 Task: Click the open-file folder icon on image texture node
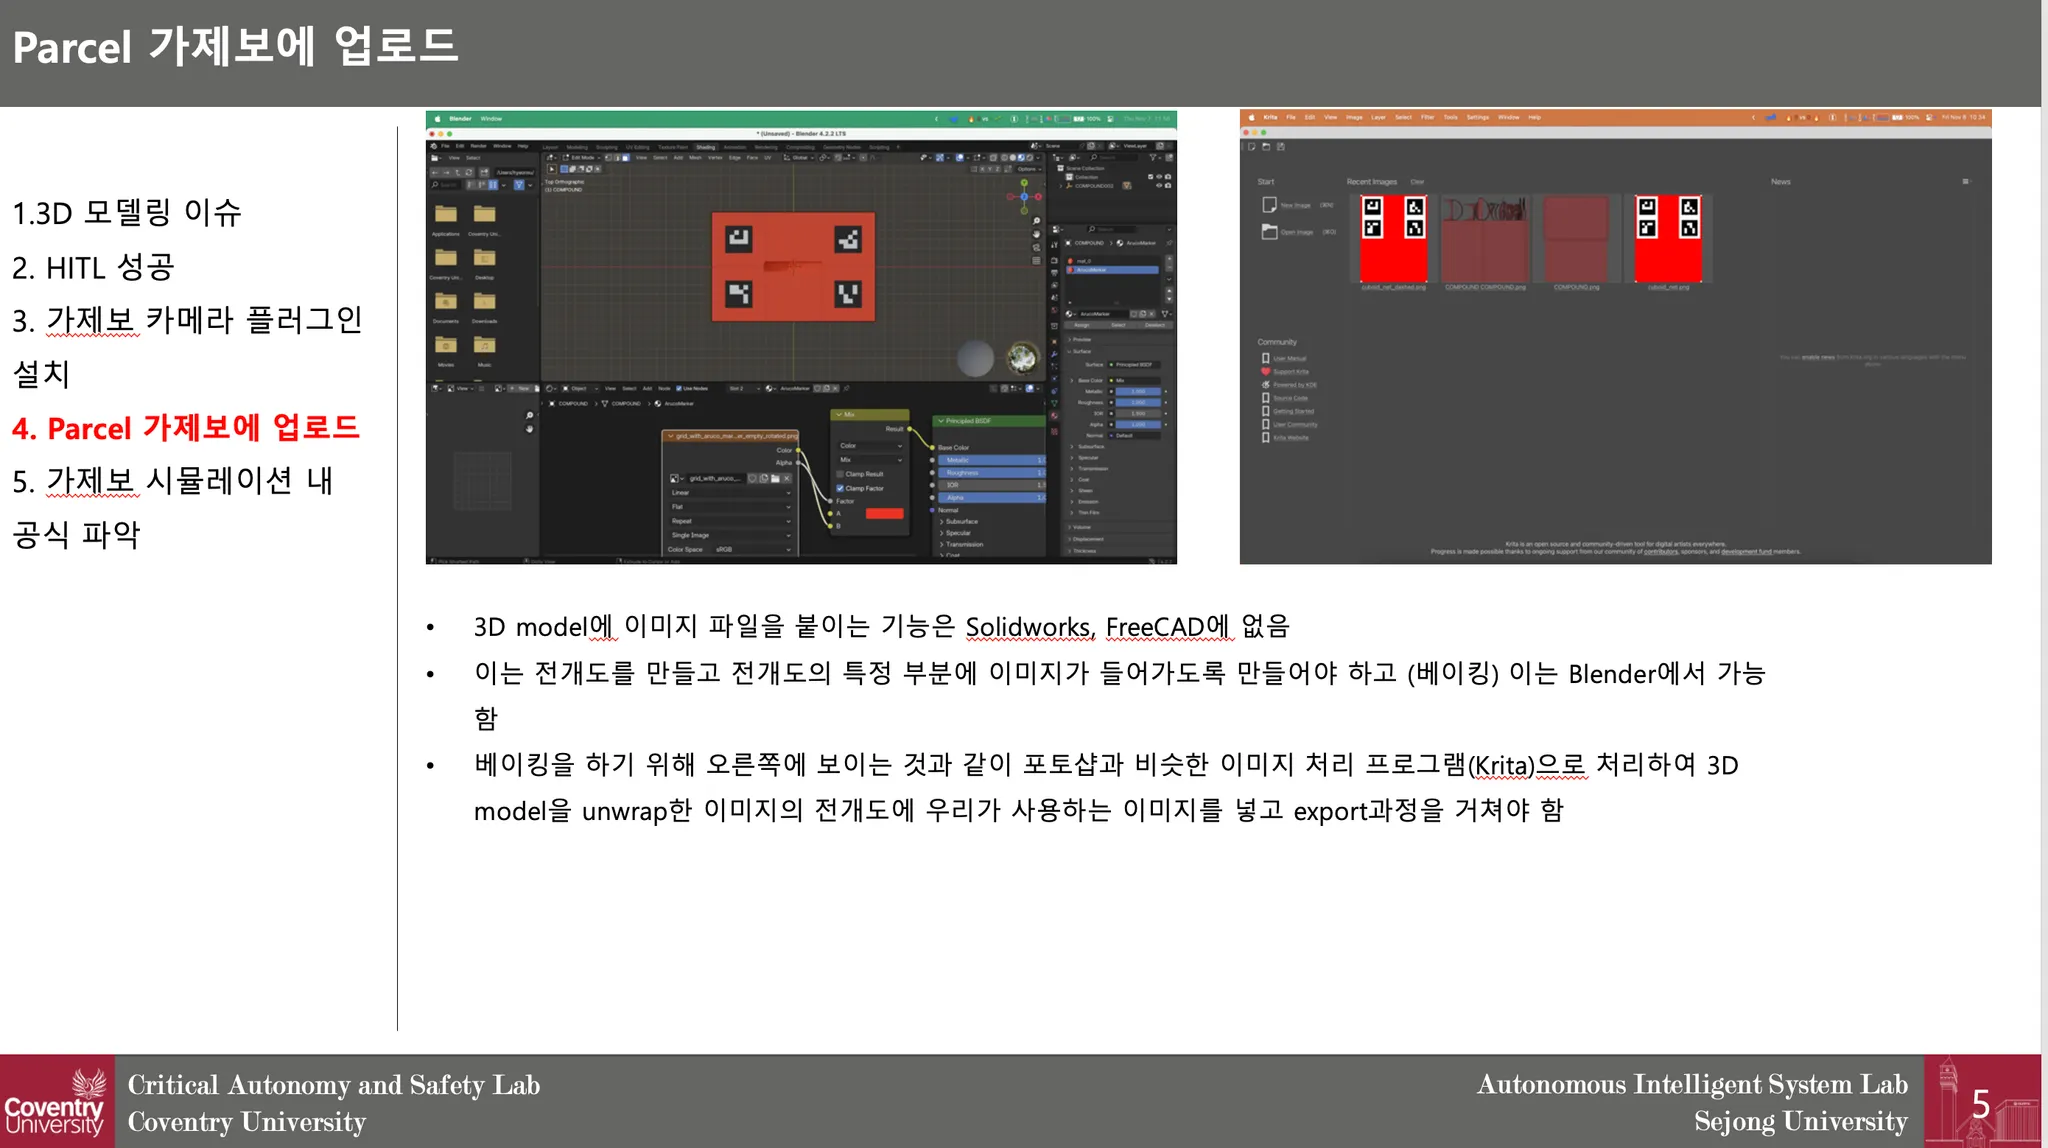774,479
